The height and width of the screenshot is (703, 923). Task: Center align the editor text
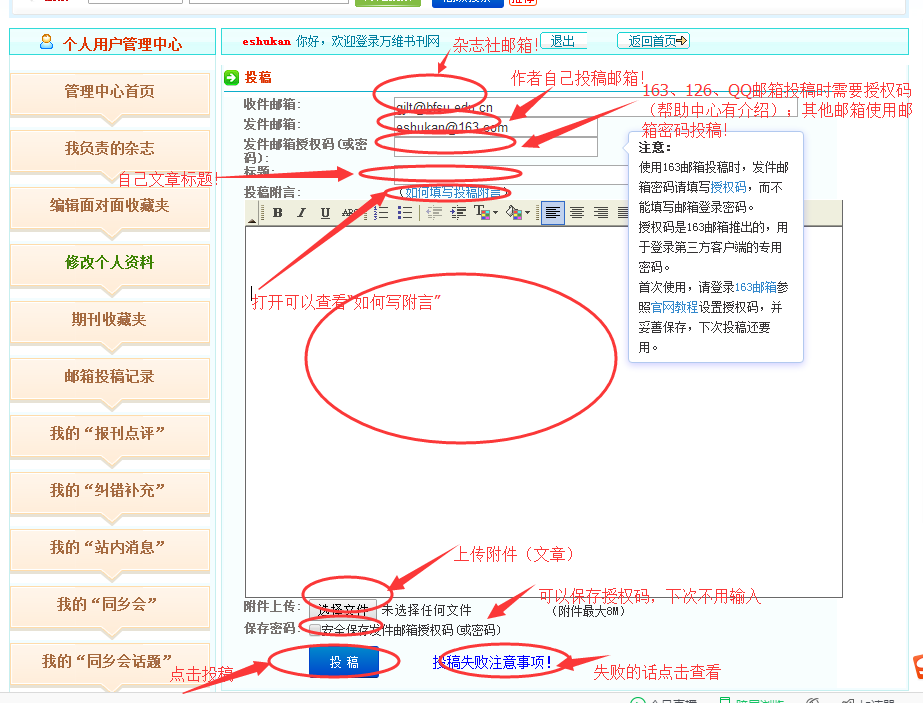[x=577, y=213]
